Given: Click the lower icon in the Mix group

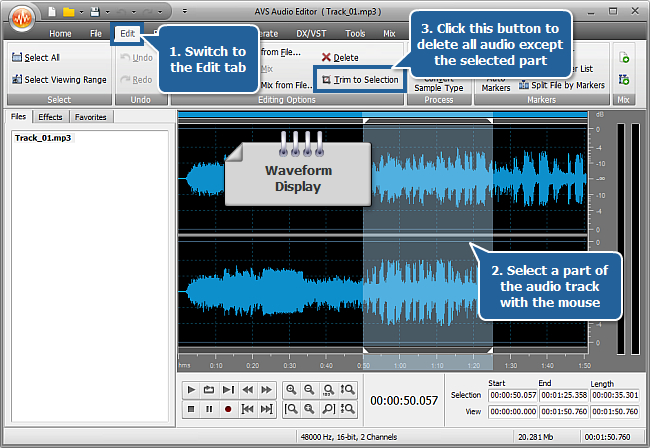Looking at the screenshot, I should [624, 79].
